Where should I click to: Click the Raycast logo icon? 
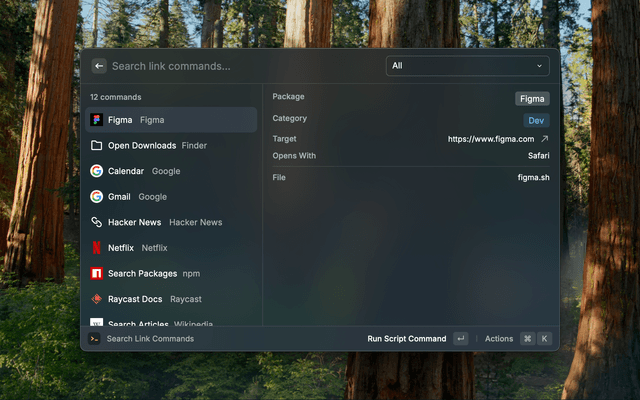tap(96, 299)
